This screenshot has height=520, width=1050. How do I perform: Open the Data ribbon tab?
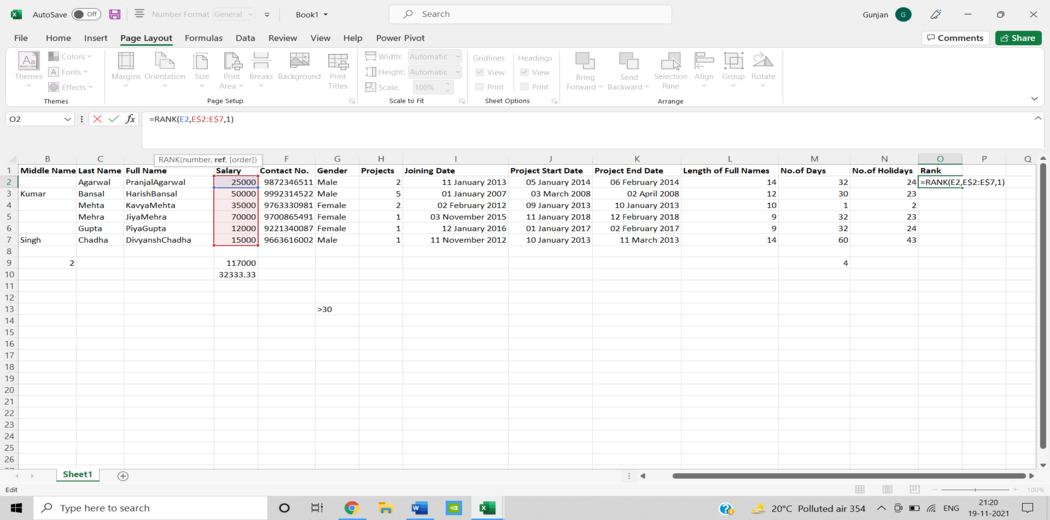[x=245, y=38]
